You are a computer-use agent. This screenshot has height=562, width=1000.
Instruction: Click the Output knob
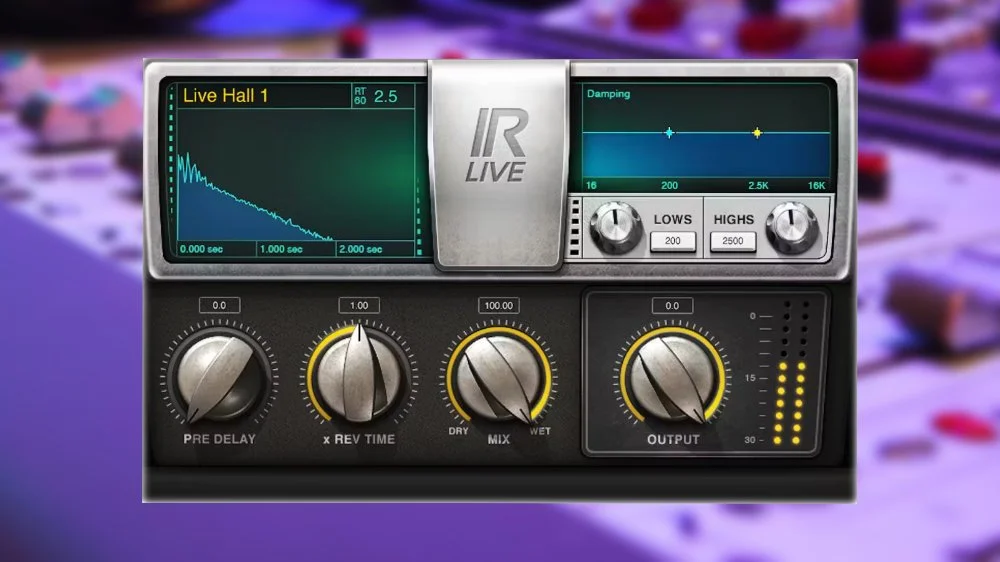pyautogui.click(x=672, y=378)
